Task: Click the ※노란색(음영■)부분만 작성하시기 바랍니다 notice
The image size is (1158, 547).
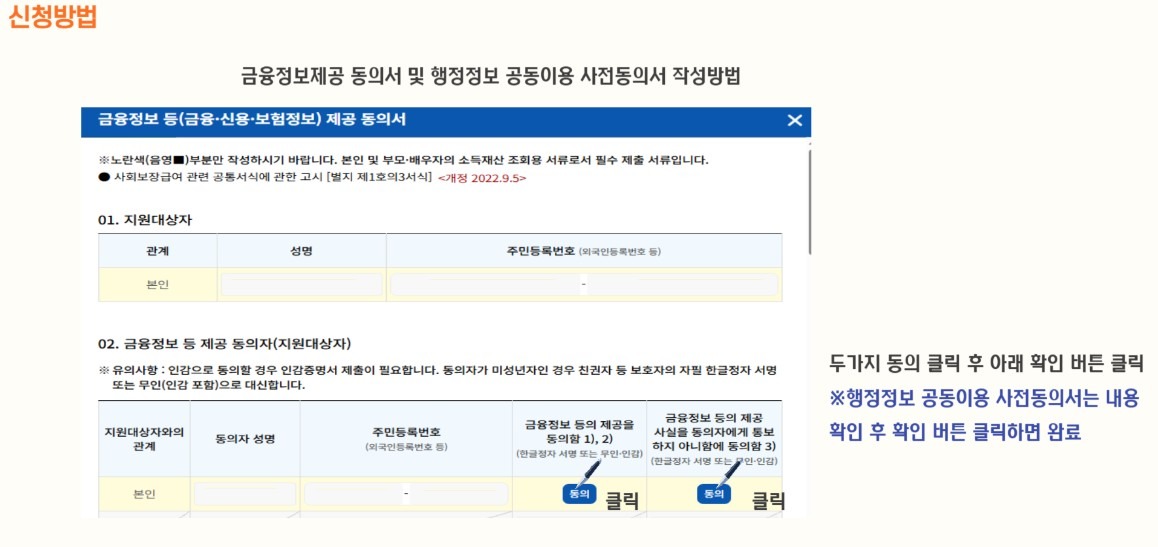Action: click(403, 159)
